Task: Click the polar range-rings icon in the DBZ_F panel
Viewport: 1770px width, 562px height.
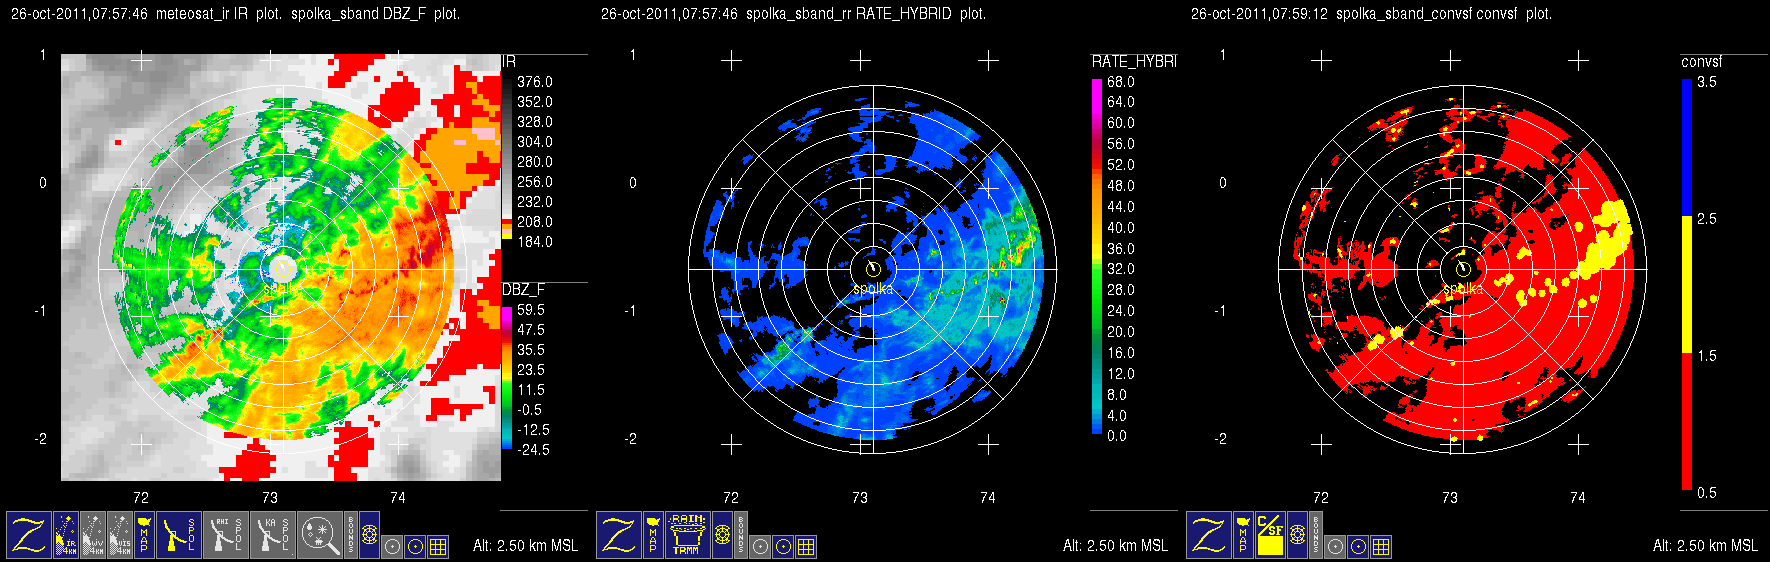Action: pos(369,535)
